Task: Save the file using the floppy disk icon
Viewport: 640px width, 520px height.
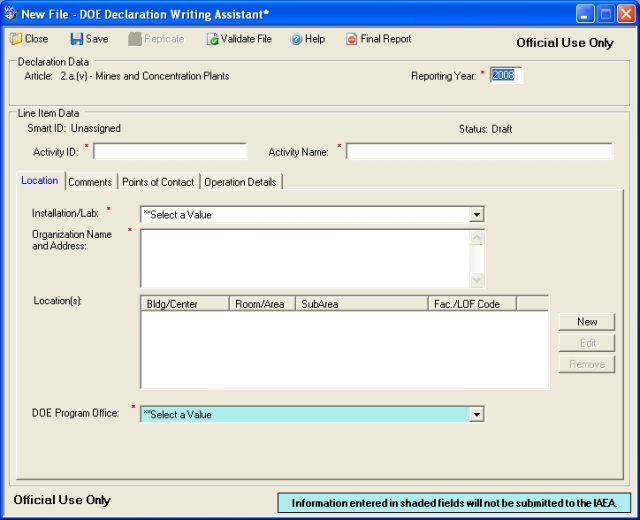Action: tap(76, 39)
